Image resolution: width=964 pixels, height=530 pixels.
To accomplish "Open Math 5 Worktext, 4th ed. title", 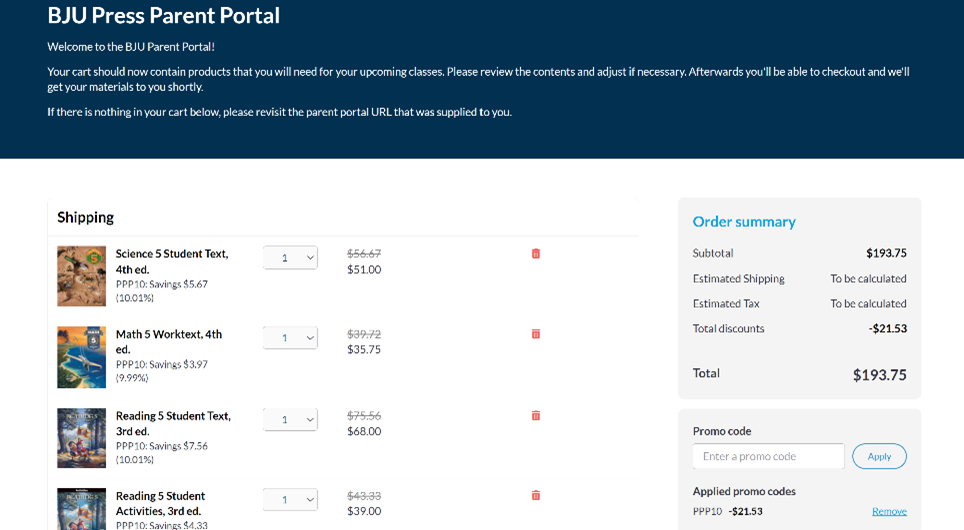I will pyautogui.click(x=168, y=342).
